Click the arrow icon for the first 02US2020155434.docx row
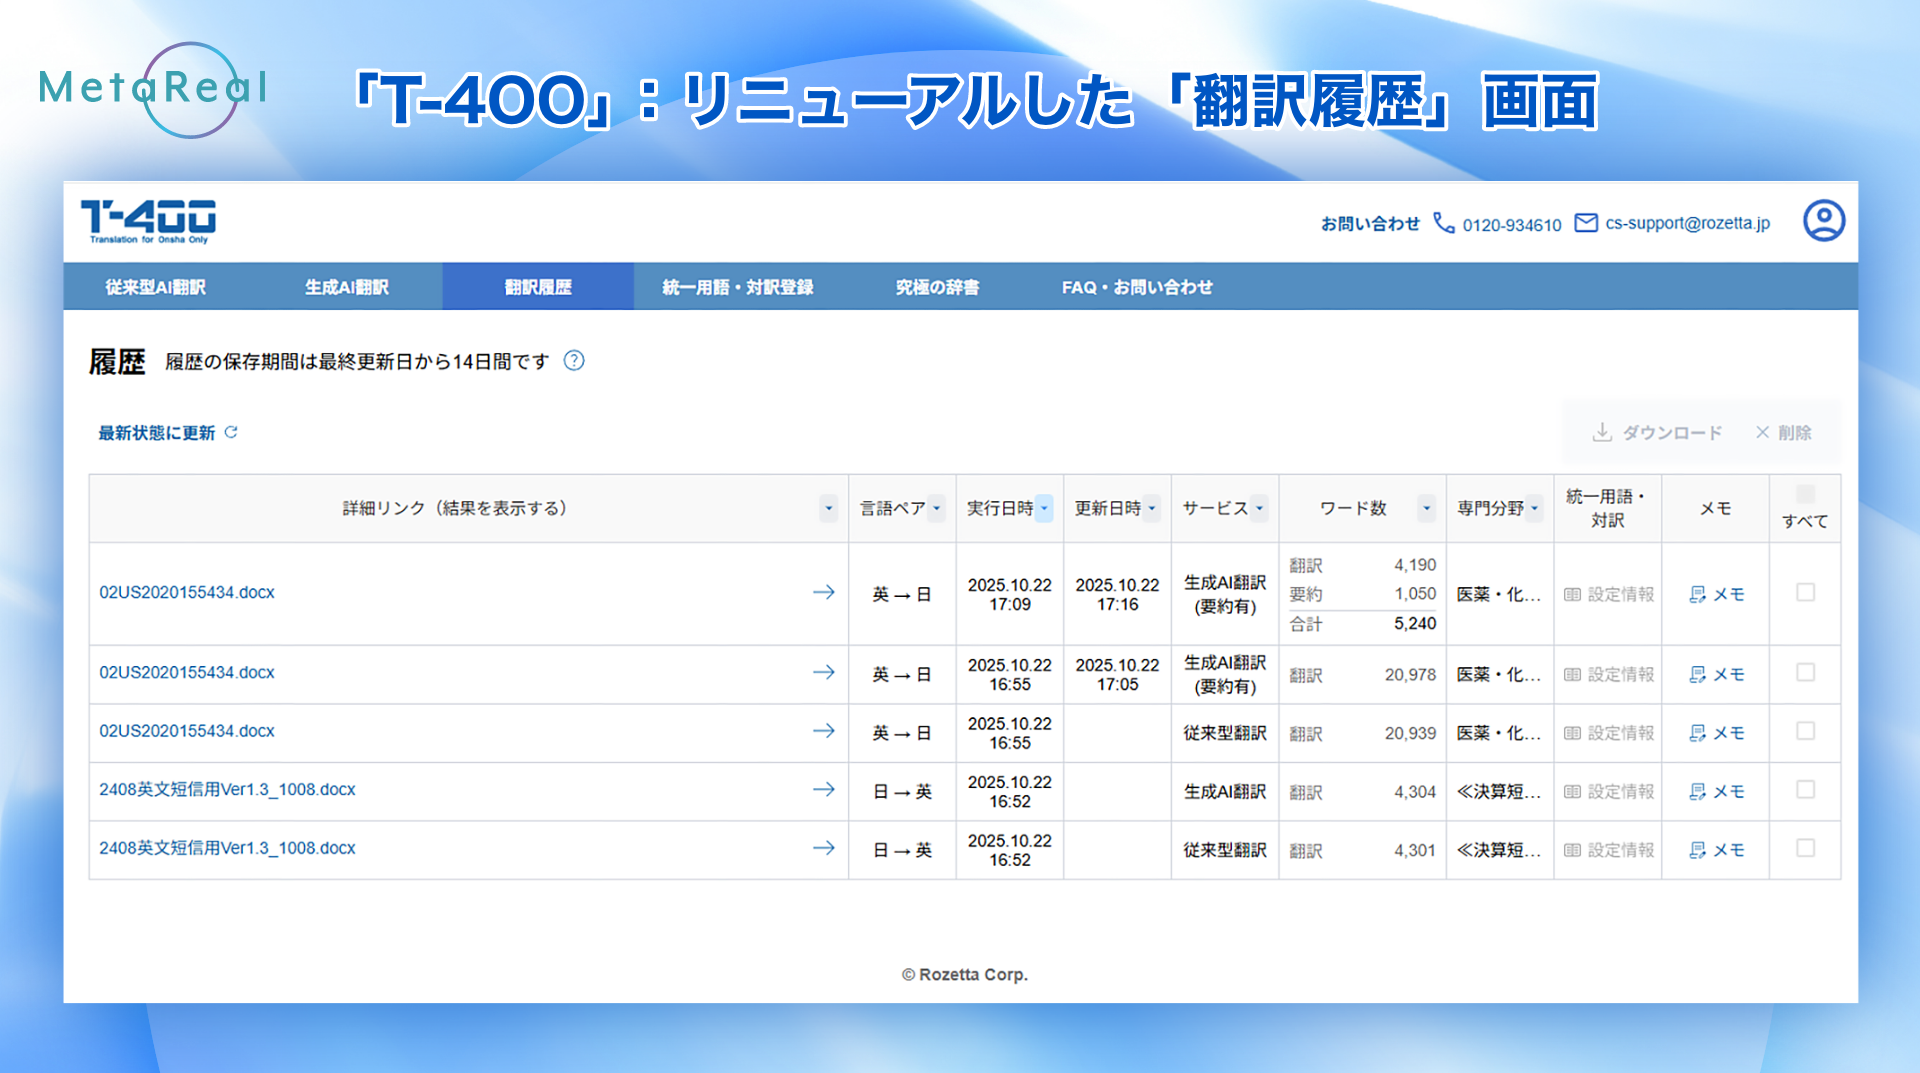This screenshot has width=1920, height=1073. 823,592
